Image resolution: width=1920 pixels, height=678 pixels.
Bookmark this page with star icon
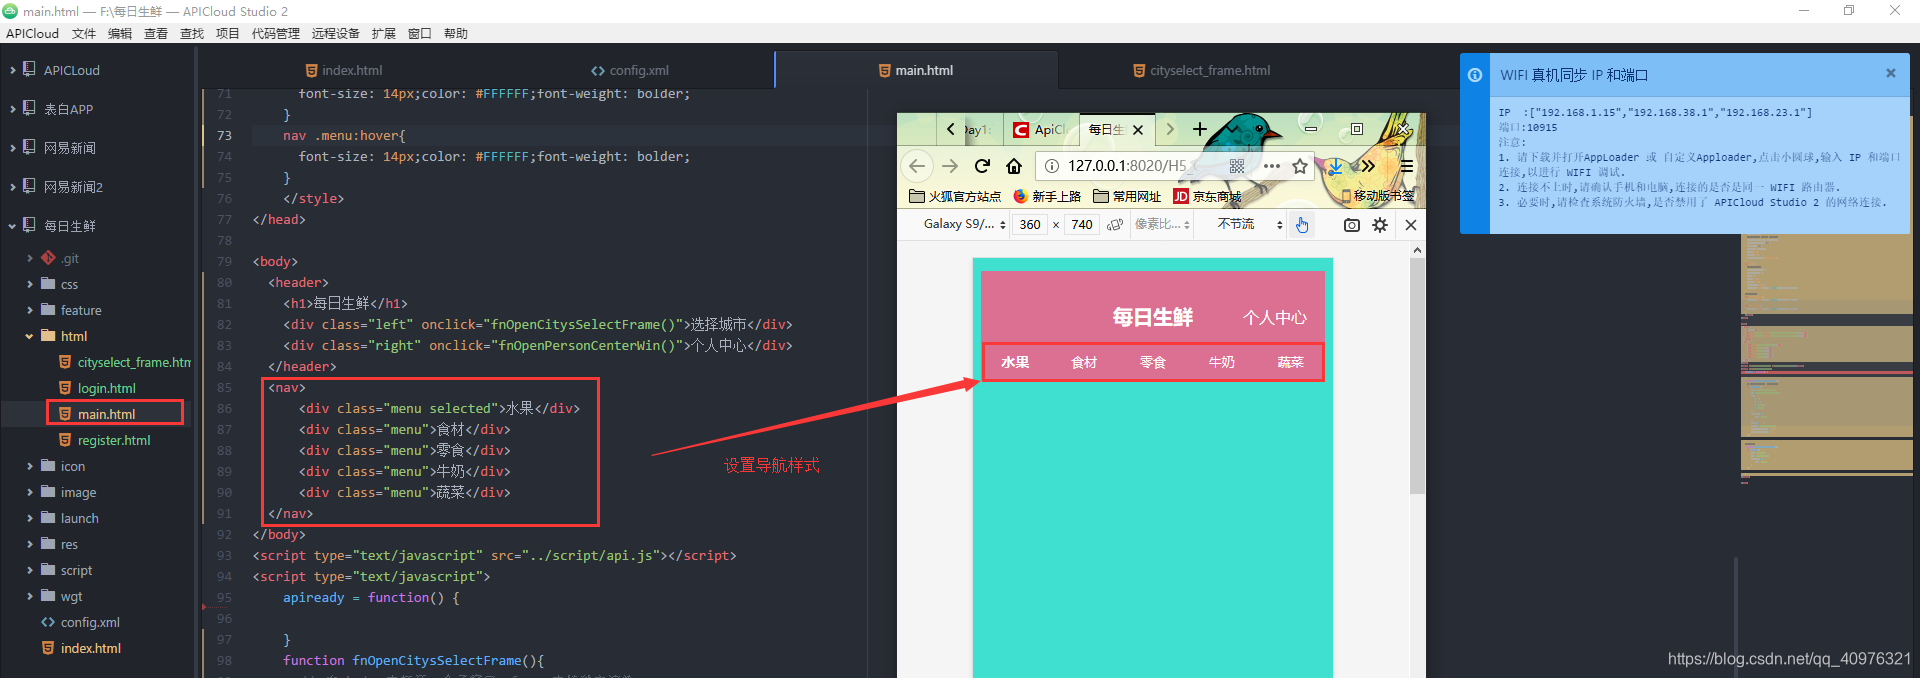click(x=1300, y=166)
